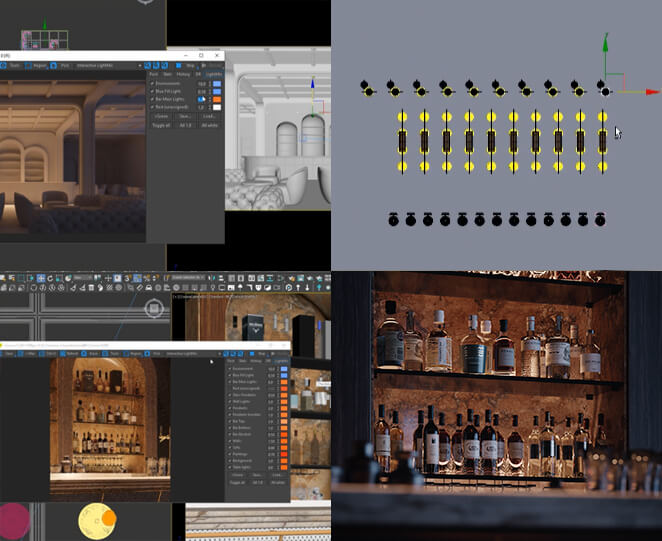Click the orange sun disk on yellow circle
Screen dimensions: 662x541
108,519
